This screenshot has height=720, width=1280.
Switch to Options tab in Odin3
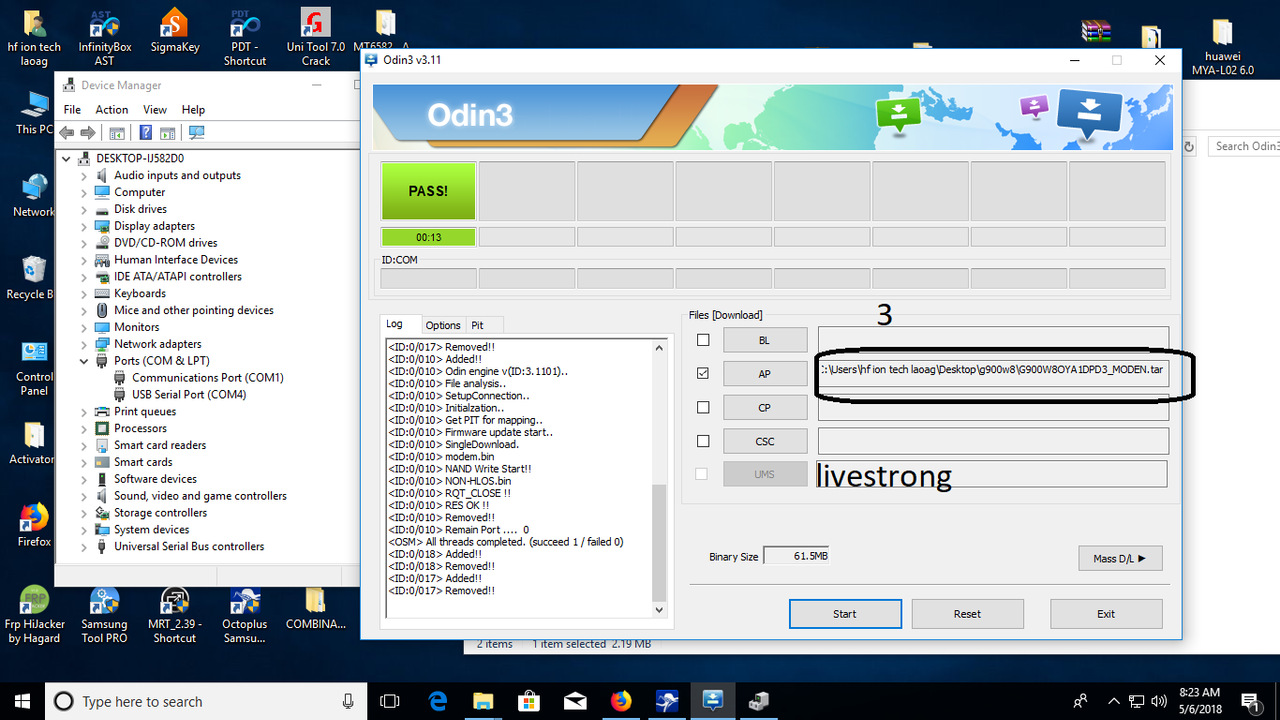(443, 325)
